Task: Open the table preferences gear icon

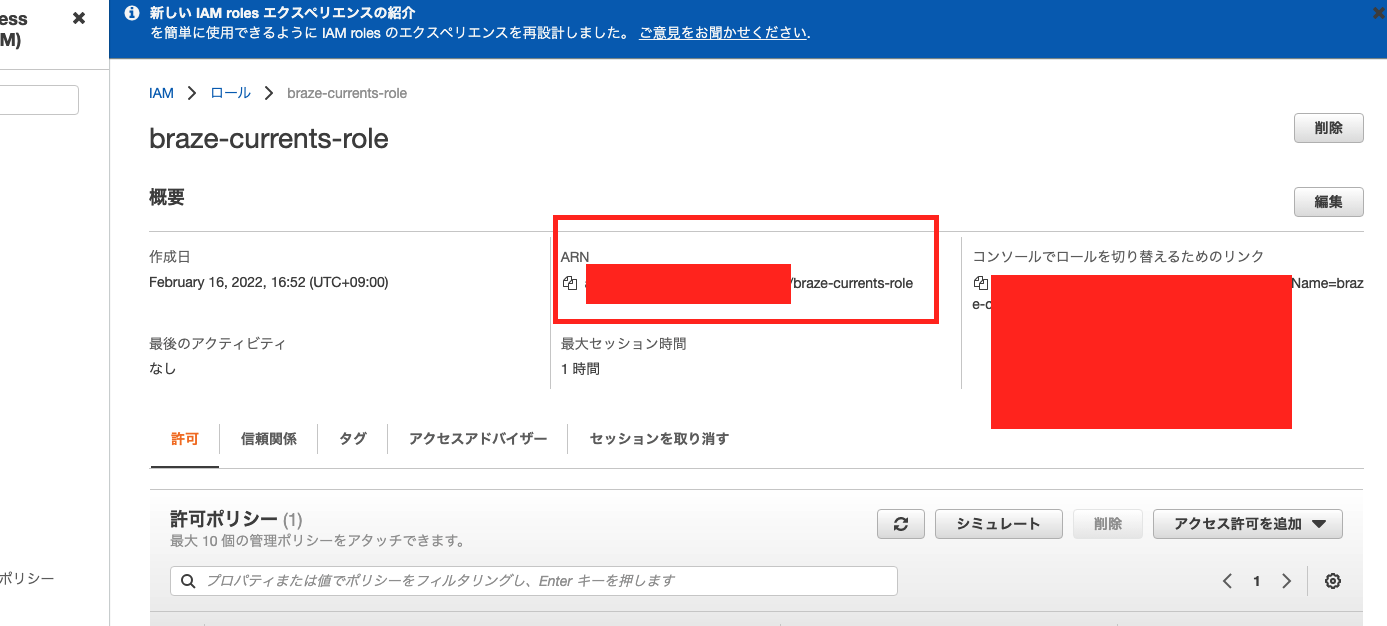Action: click(x=1333, y=581)
